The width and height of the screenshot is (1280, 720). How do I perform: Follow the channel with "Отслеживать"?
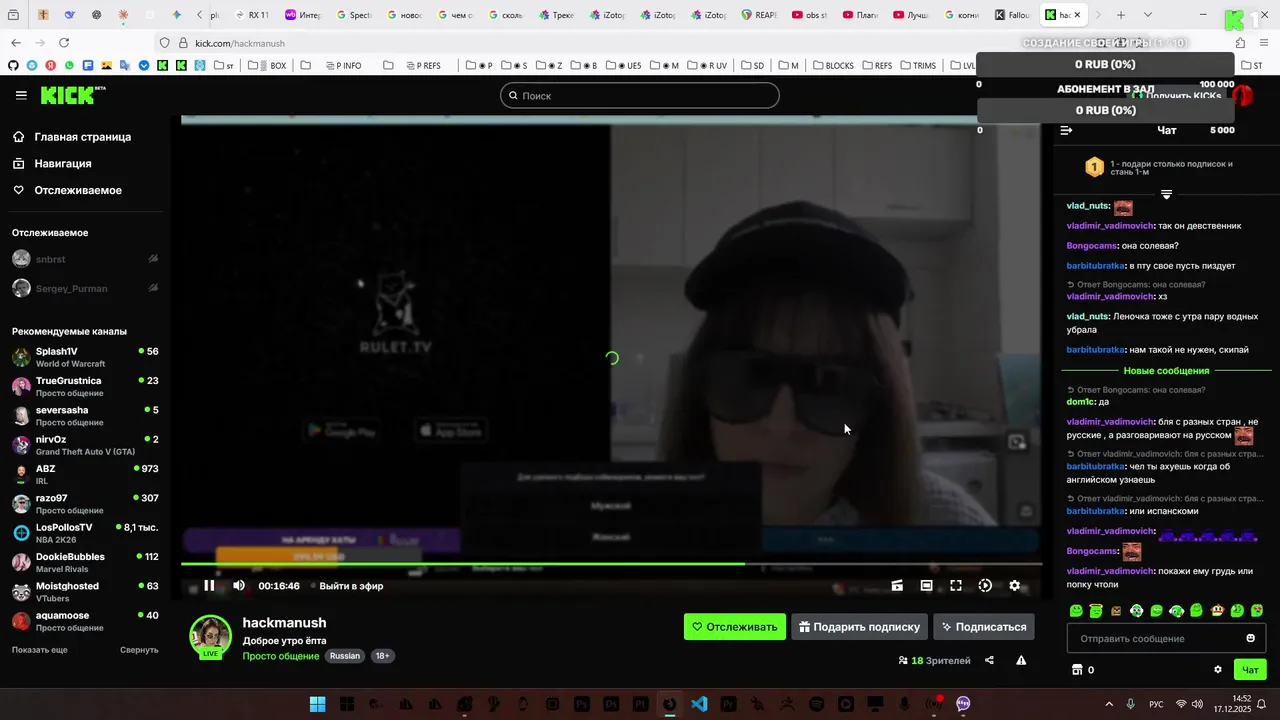[735, 627]
